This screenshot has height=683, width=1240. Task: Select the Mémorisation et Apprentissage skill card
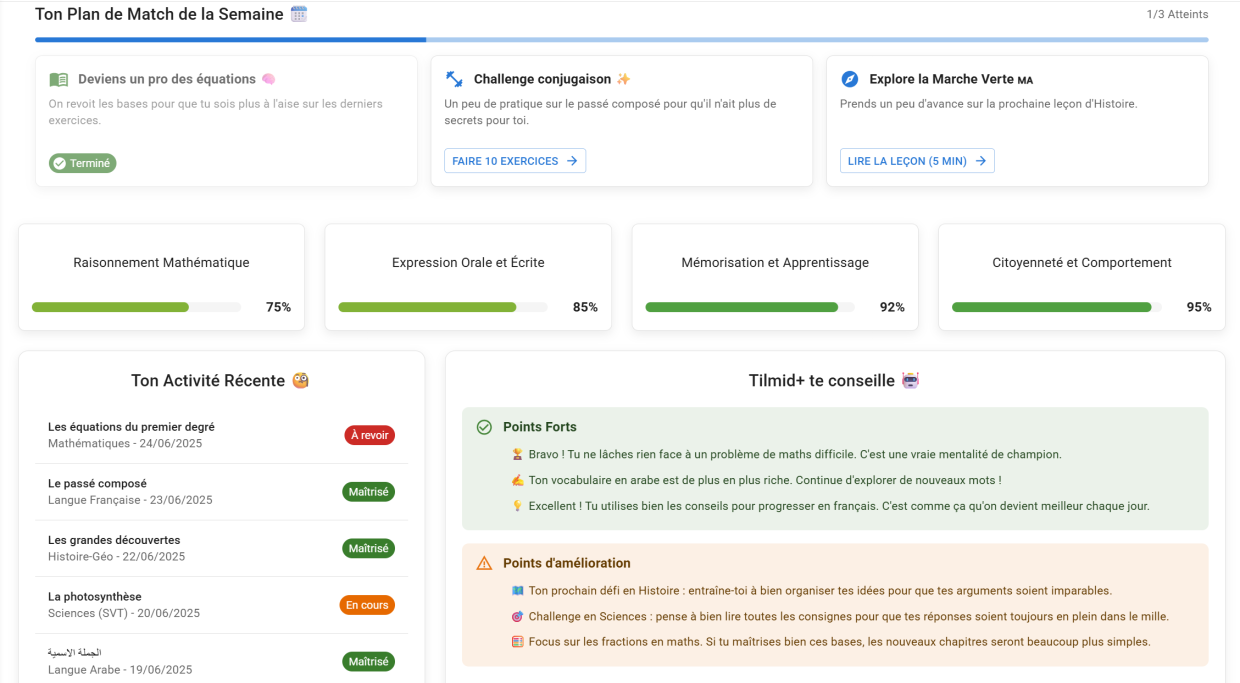(774, 277)
